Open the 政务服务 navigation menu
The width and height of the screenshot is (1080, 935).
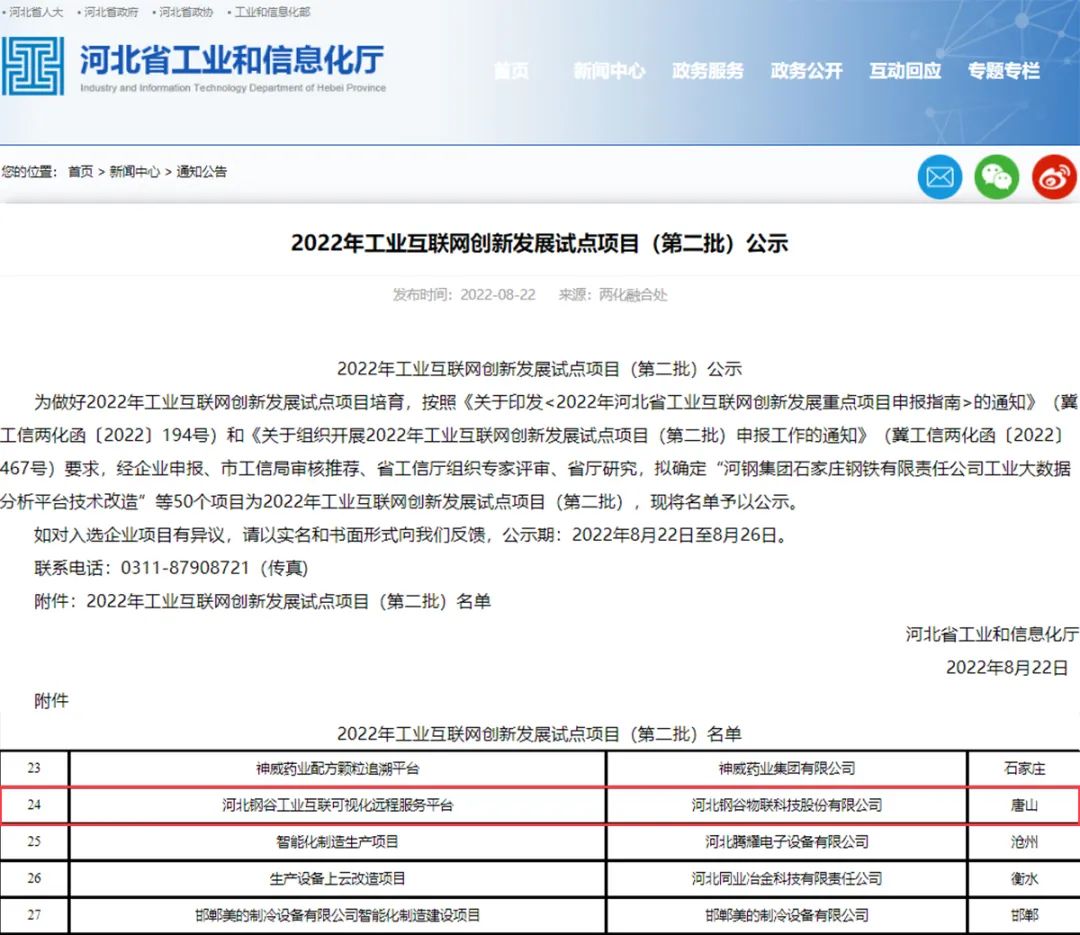[x=708, y=71]
